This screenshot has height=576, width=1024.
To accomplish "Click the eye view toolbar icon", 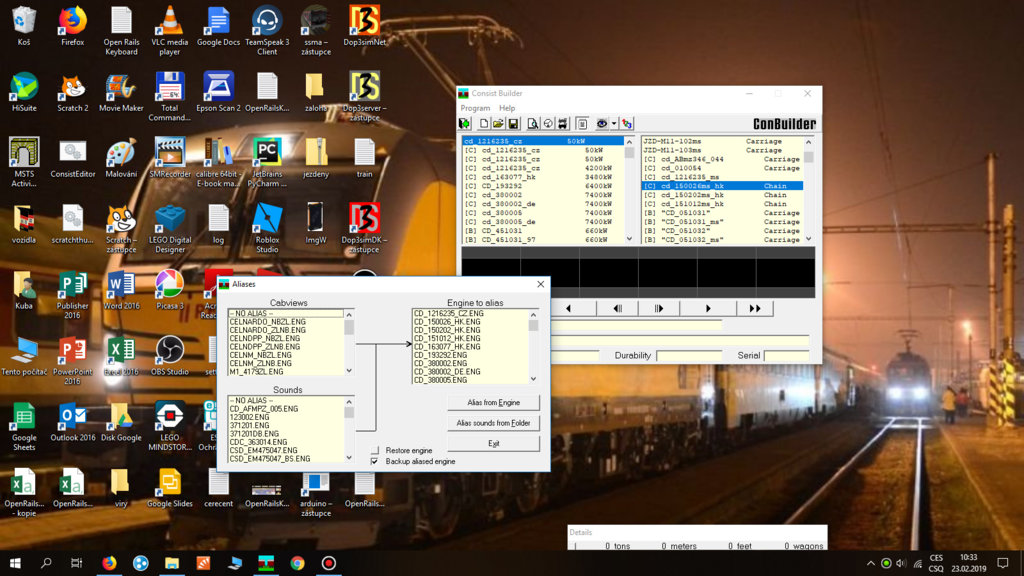I will [x=602, y=124].
